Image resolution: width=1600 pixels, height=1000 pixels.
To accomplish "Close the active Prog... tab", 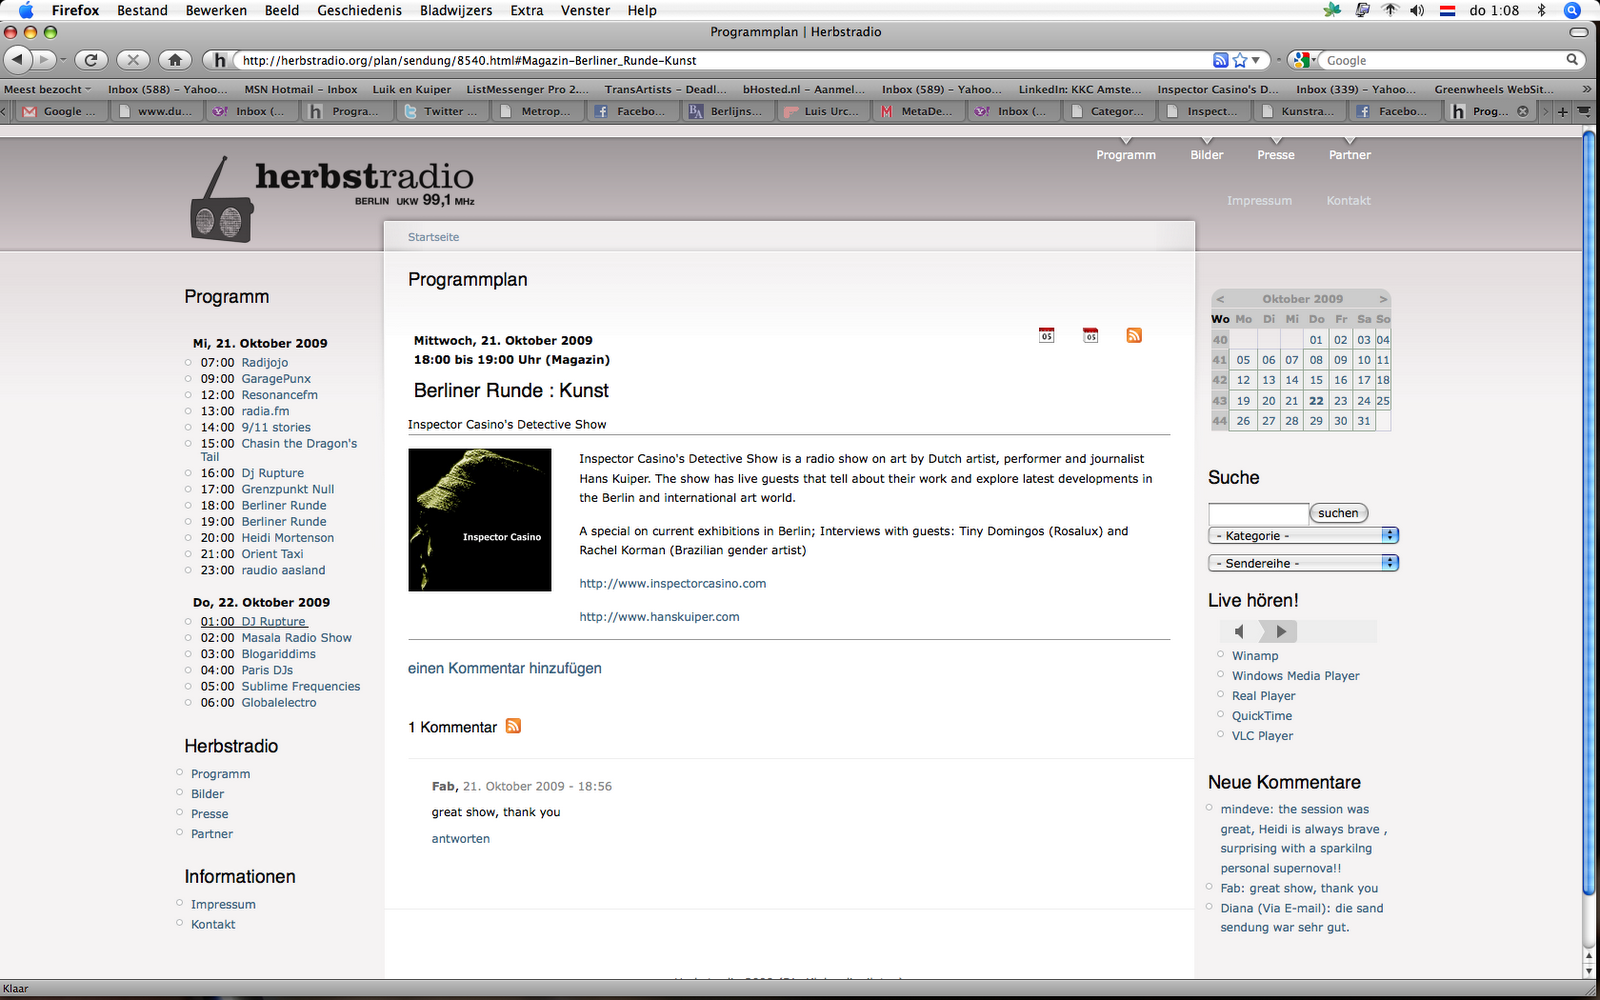I will click(1523, 111).
